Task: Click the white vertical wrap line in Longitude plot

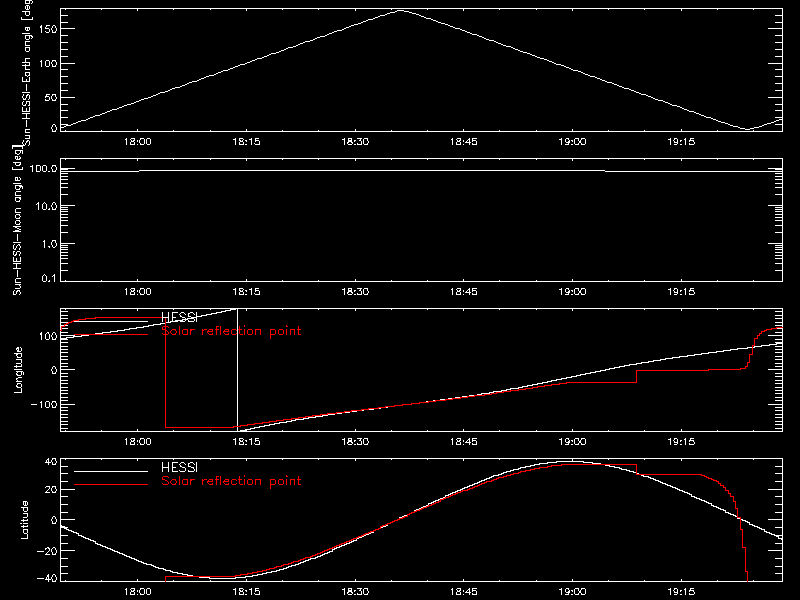Action: 238,368
